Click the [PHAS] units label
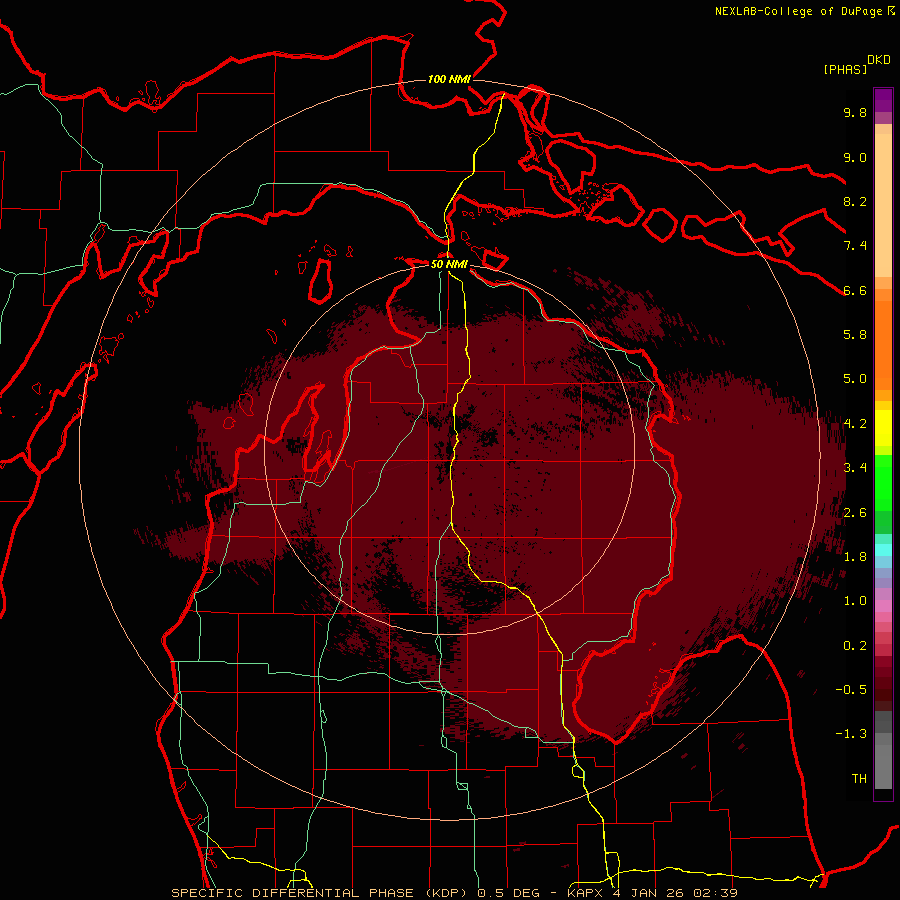This screenshot has width=900, height=900. coord(845,70)
